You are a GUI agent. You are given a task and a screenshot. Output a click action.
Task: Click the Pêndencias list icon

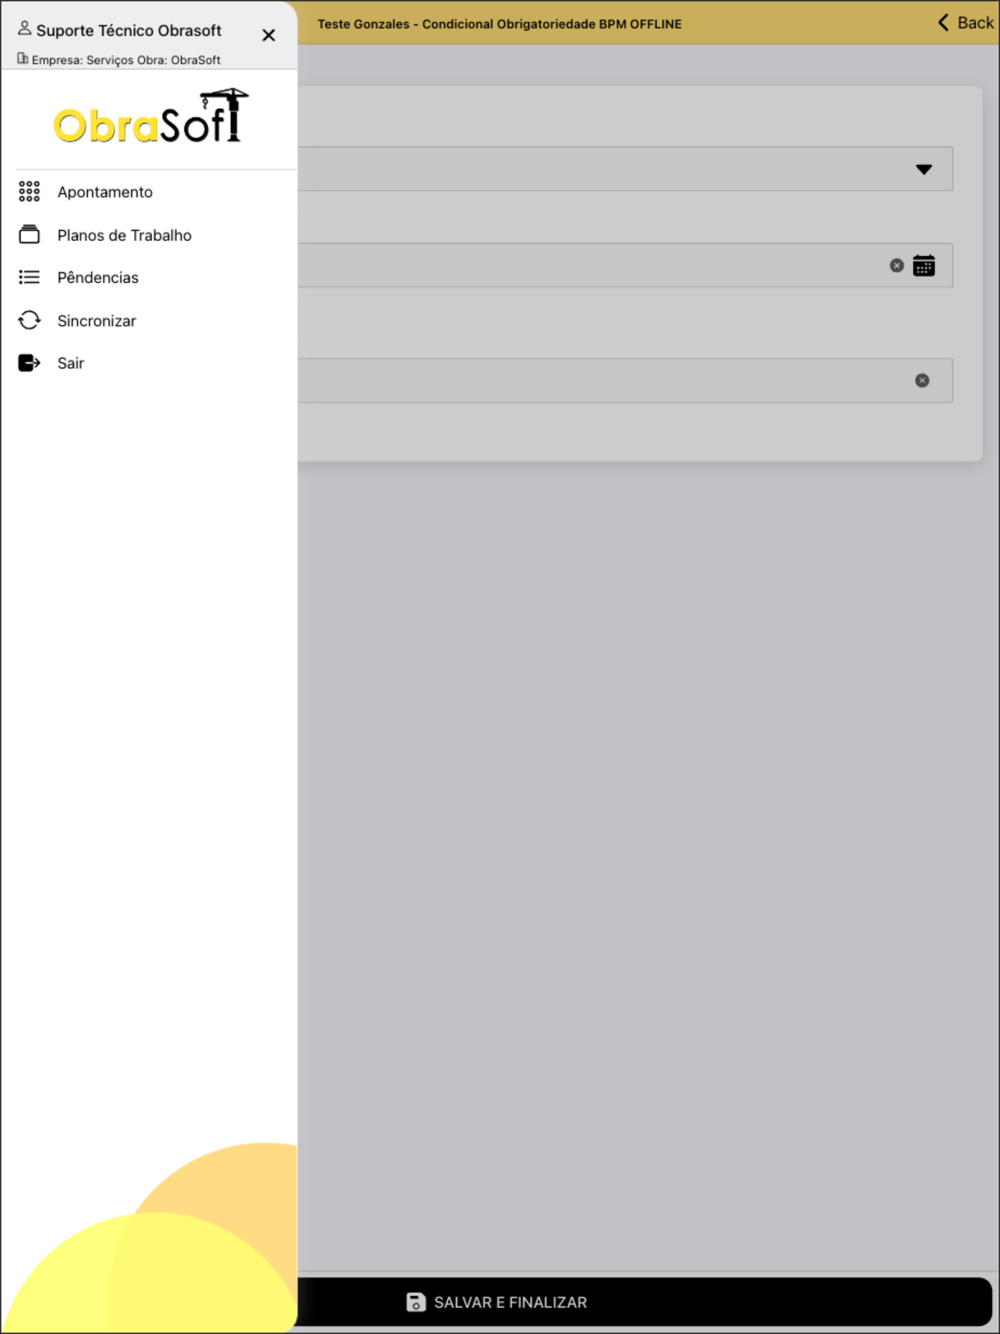click(29, 277)
